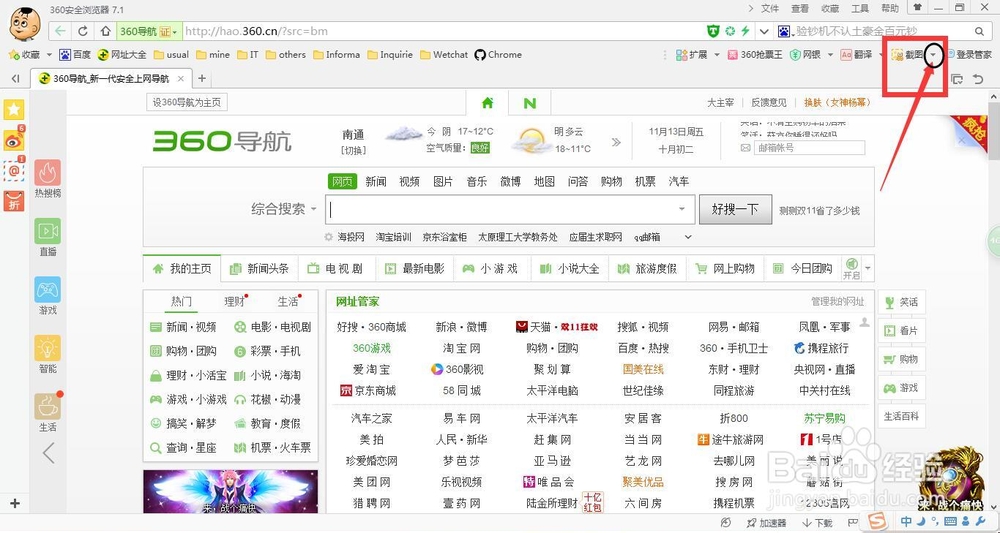Expand the search hot links chevron
Image resolution: width=1000 pixels, height=533 pixels.
(688, 237)
